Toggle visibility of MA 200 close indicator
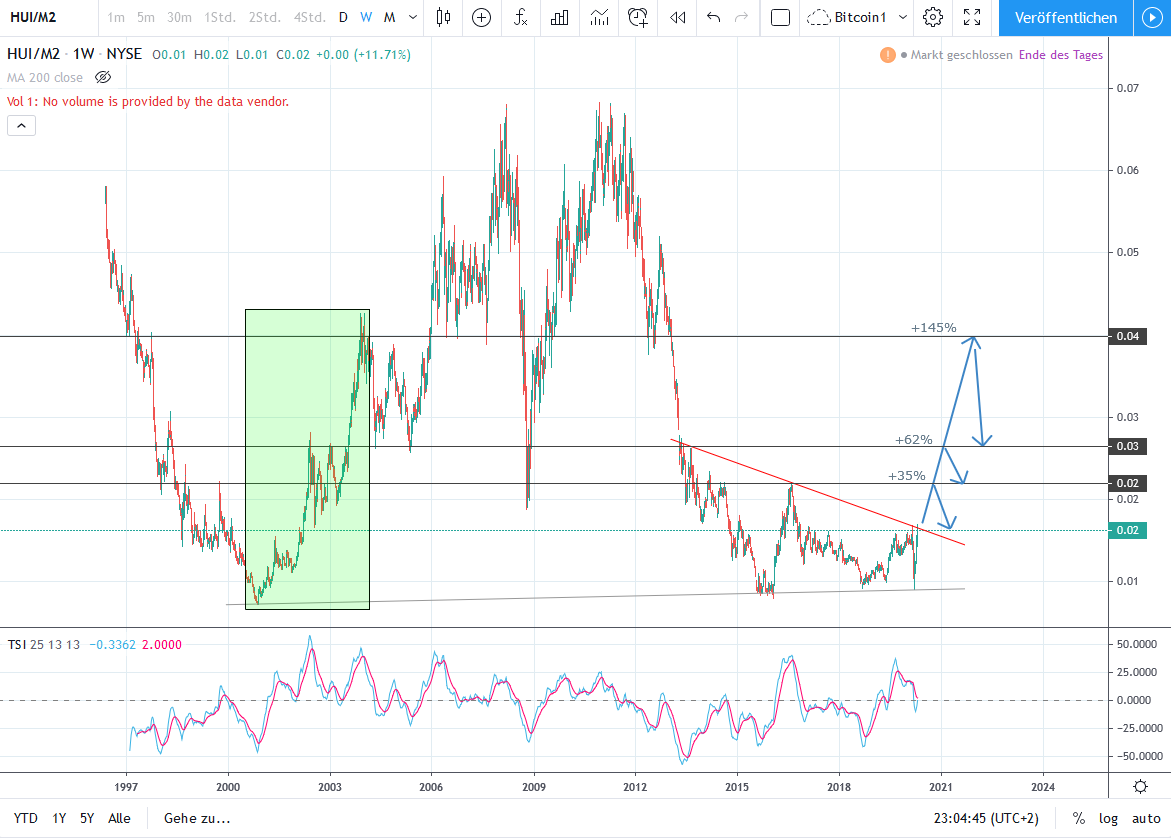The height and width of the screenshot is (838, 1171). [x=102, y=77]
